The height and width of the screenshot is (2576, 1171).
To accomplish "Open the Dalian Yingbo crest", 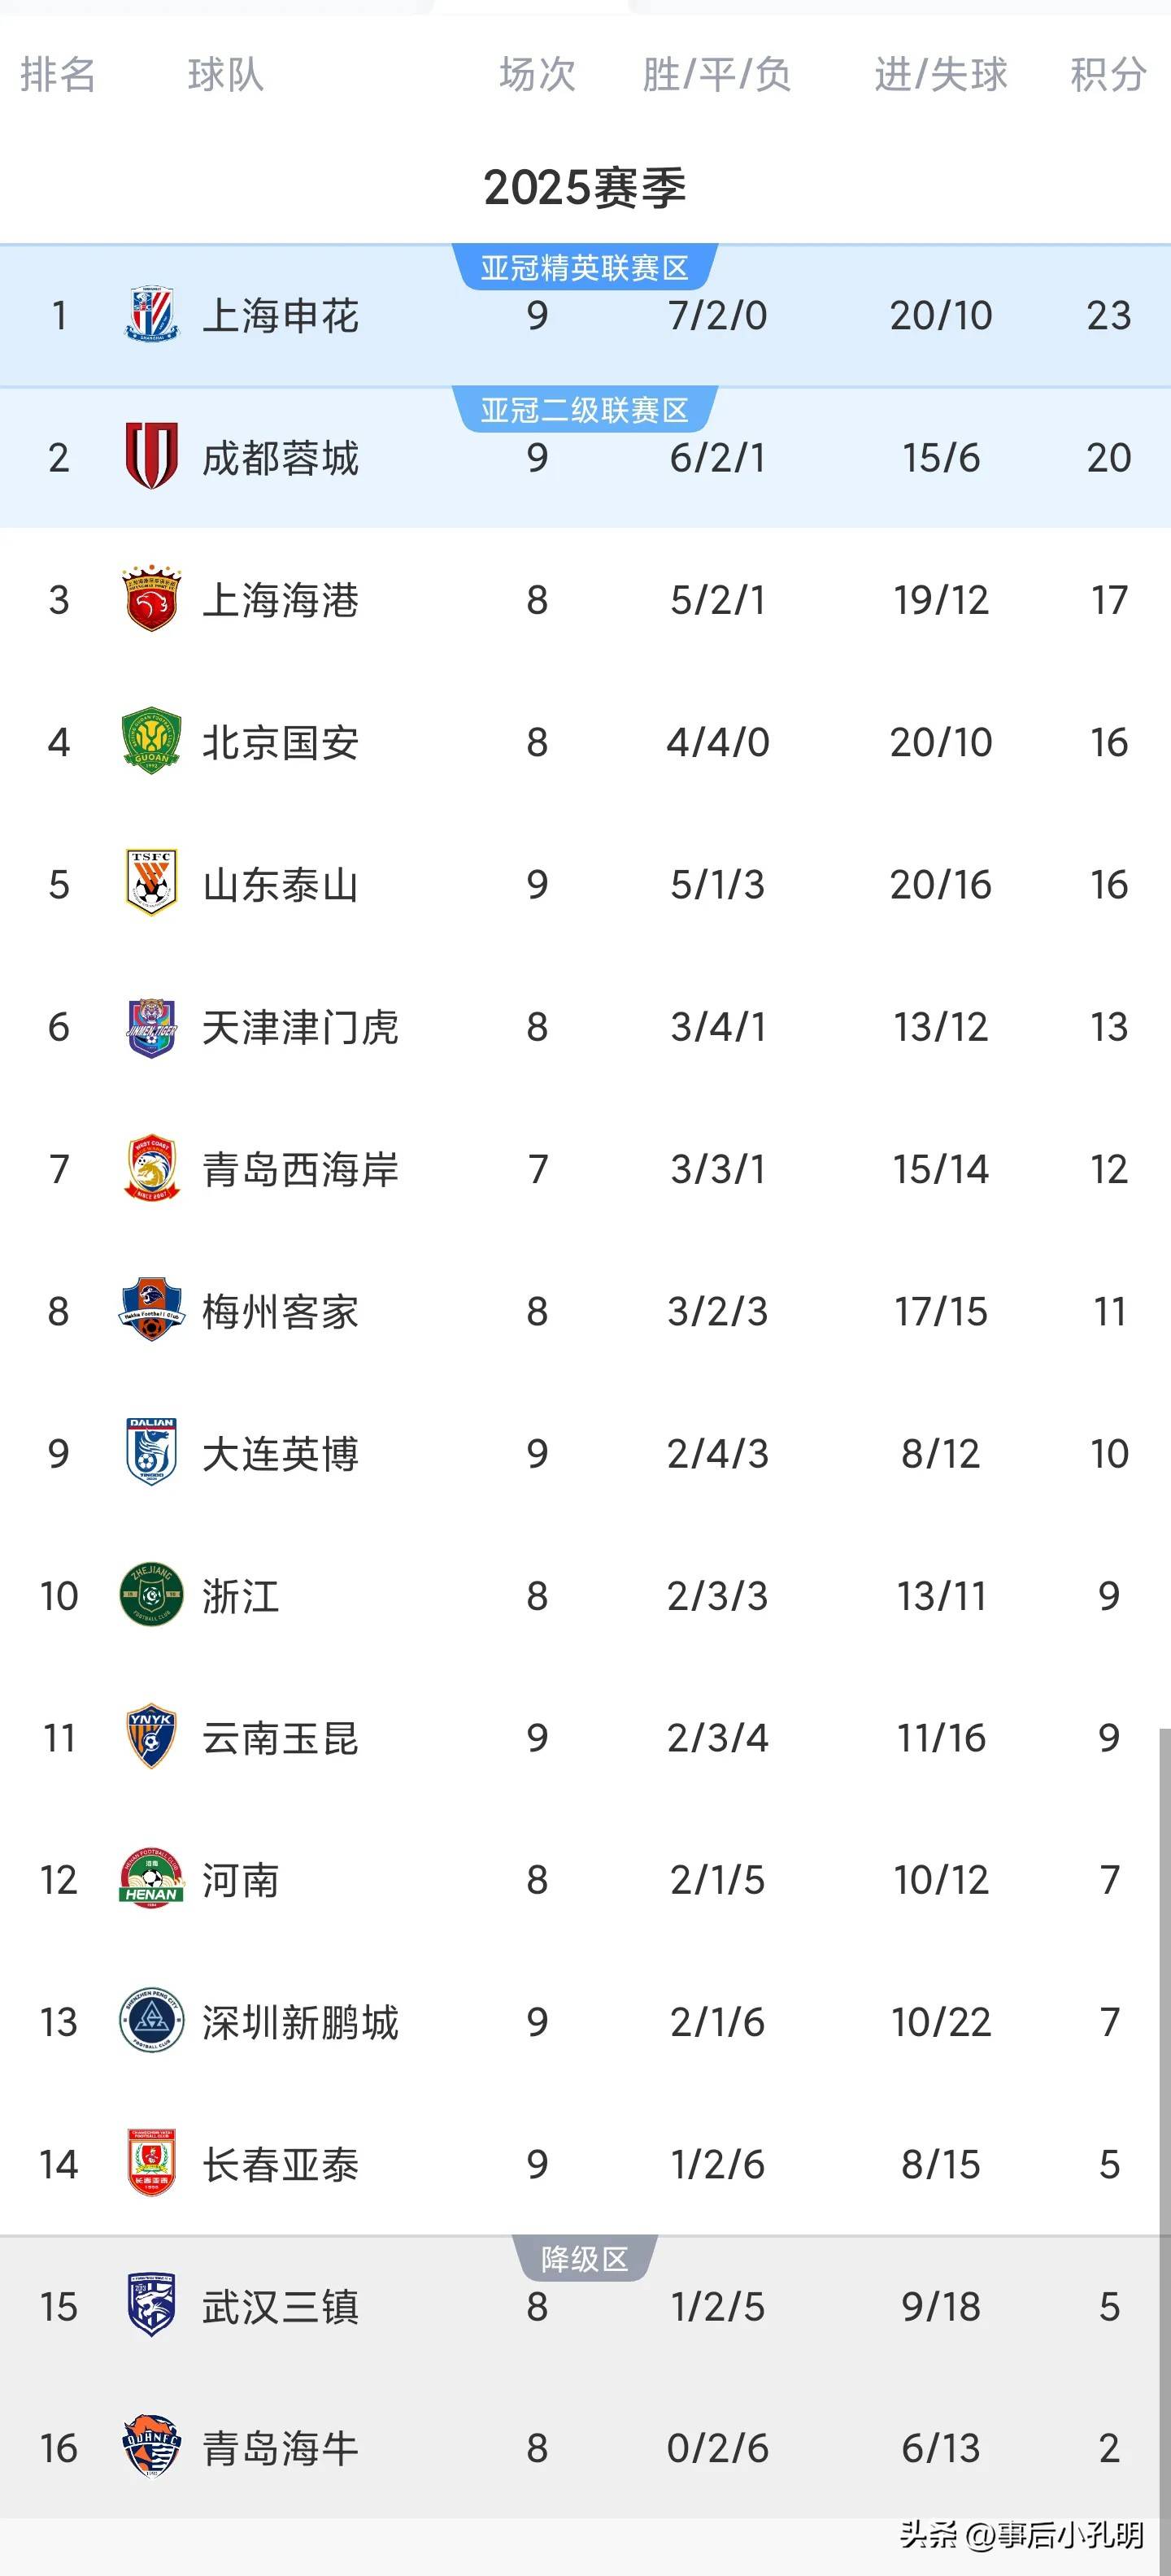I will (x=151, y=1453).
